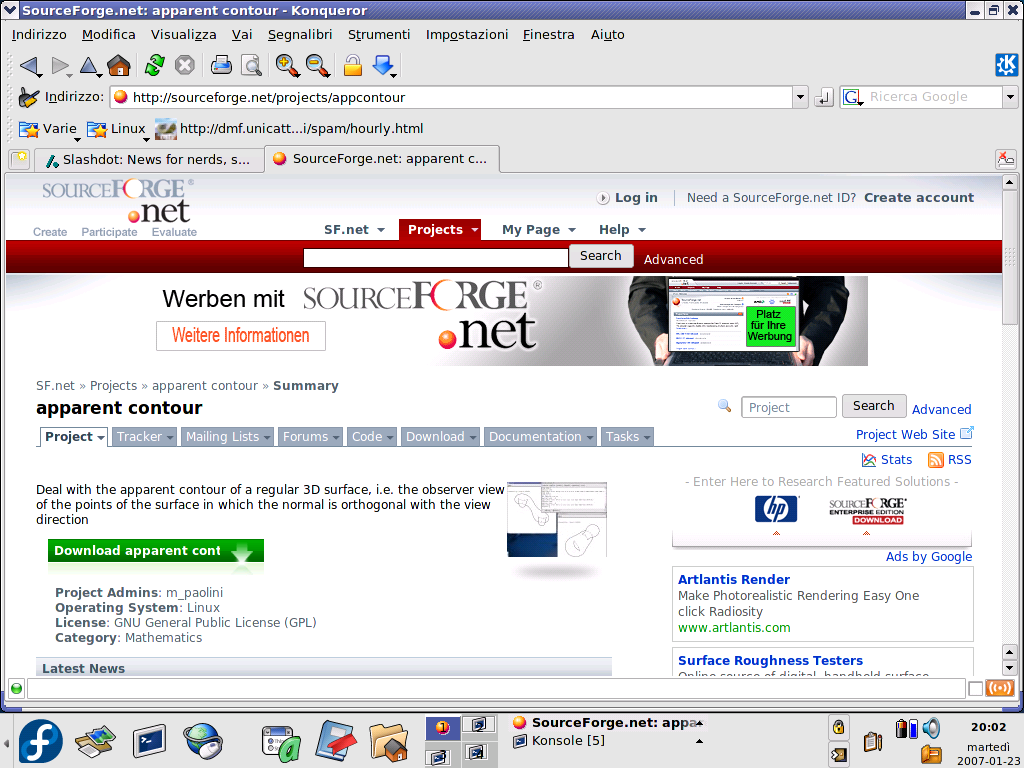
Task: Go forward with the Forward arrow
Action: pyautogui.click(x=60, y=65)
